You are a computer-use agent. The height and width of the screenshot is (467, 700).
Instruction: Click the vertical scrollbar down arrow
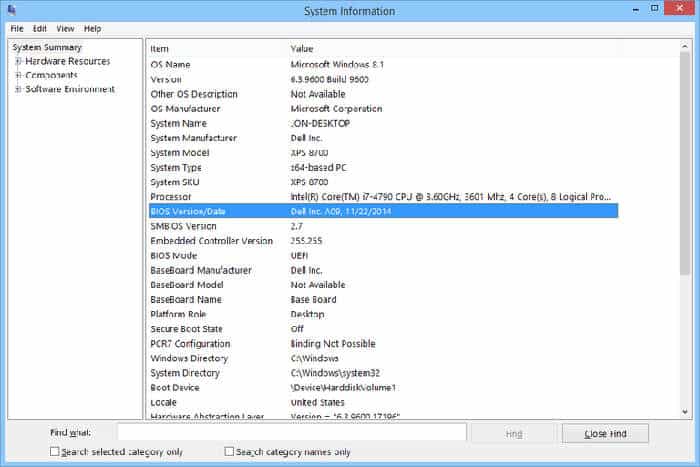click(x=685, y=412)
